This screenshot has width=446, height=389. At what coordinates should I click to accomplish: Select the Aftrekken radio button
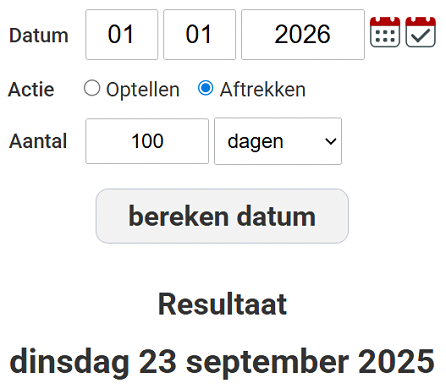[206, 88]
